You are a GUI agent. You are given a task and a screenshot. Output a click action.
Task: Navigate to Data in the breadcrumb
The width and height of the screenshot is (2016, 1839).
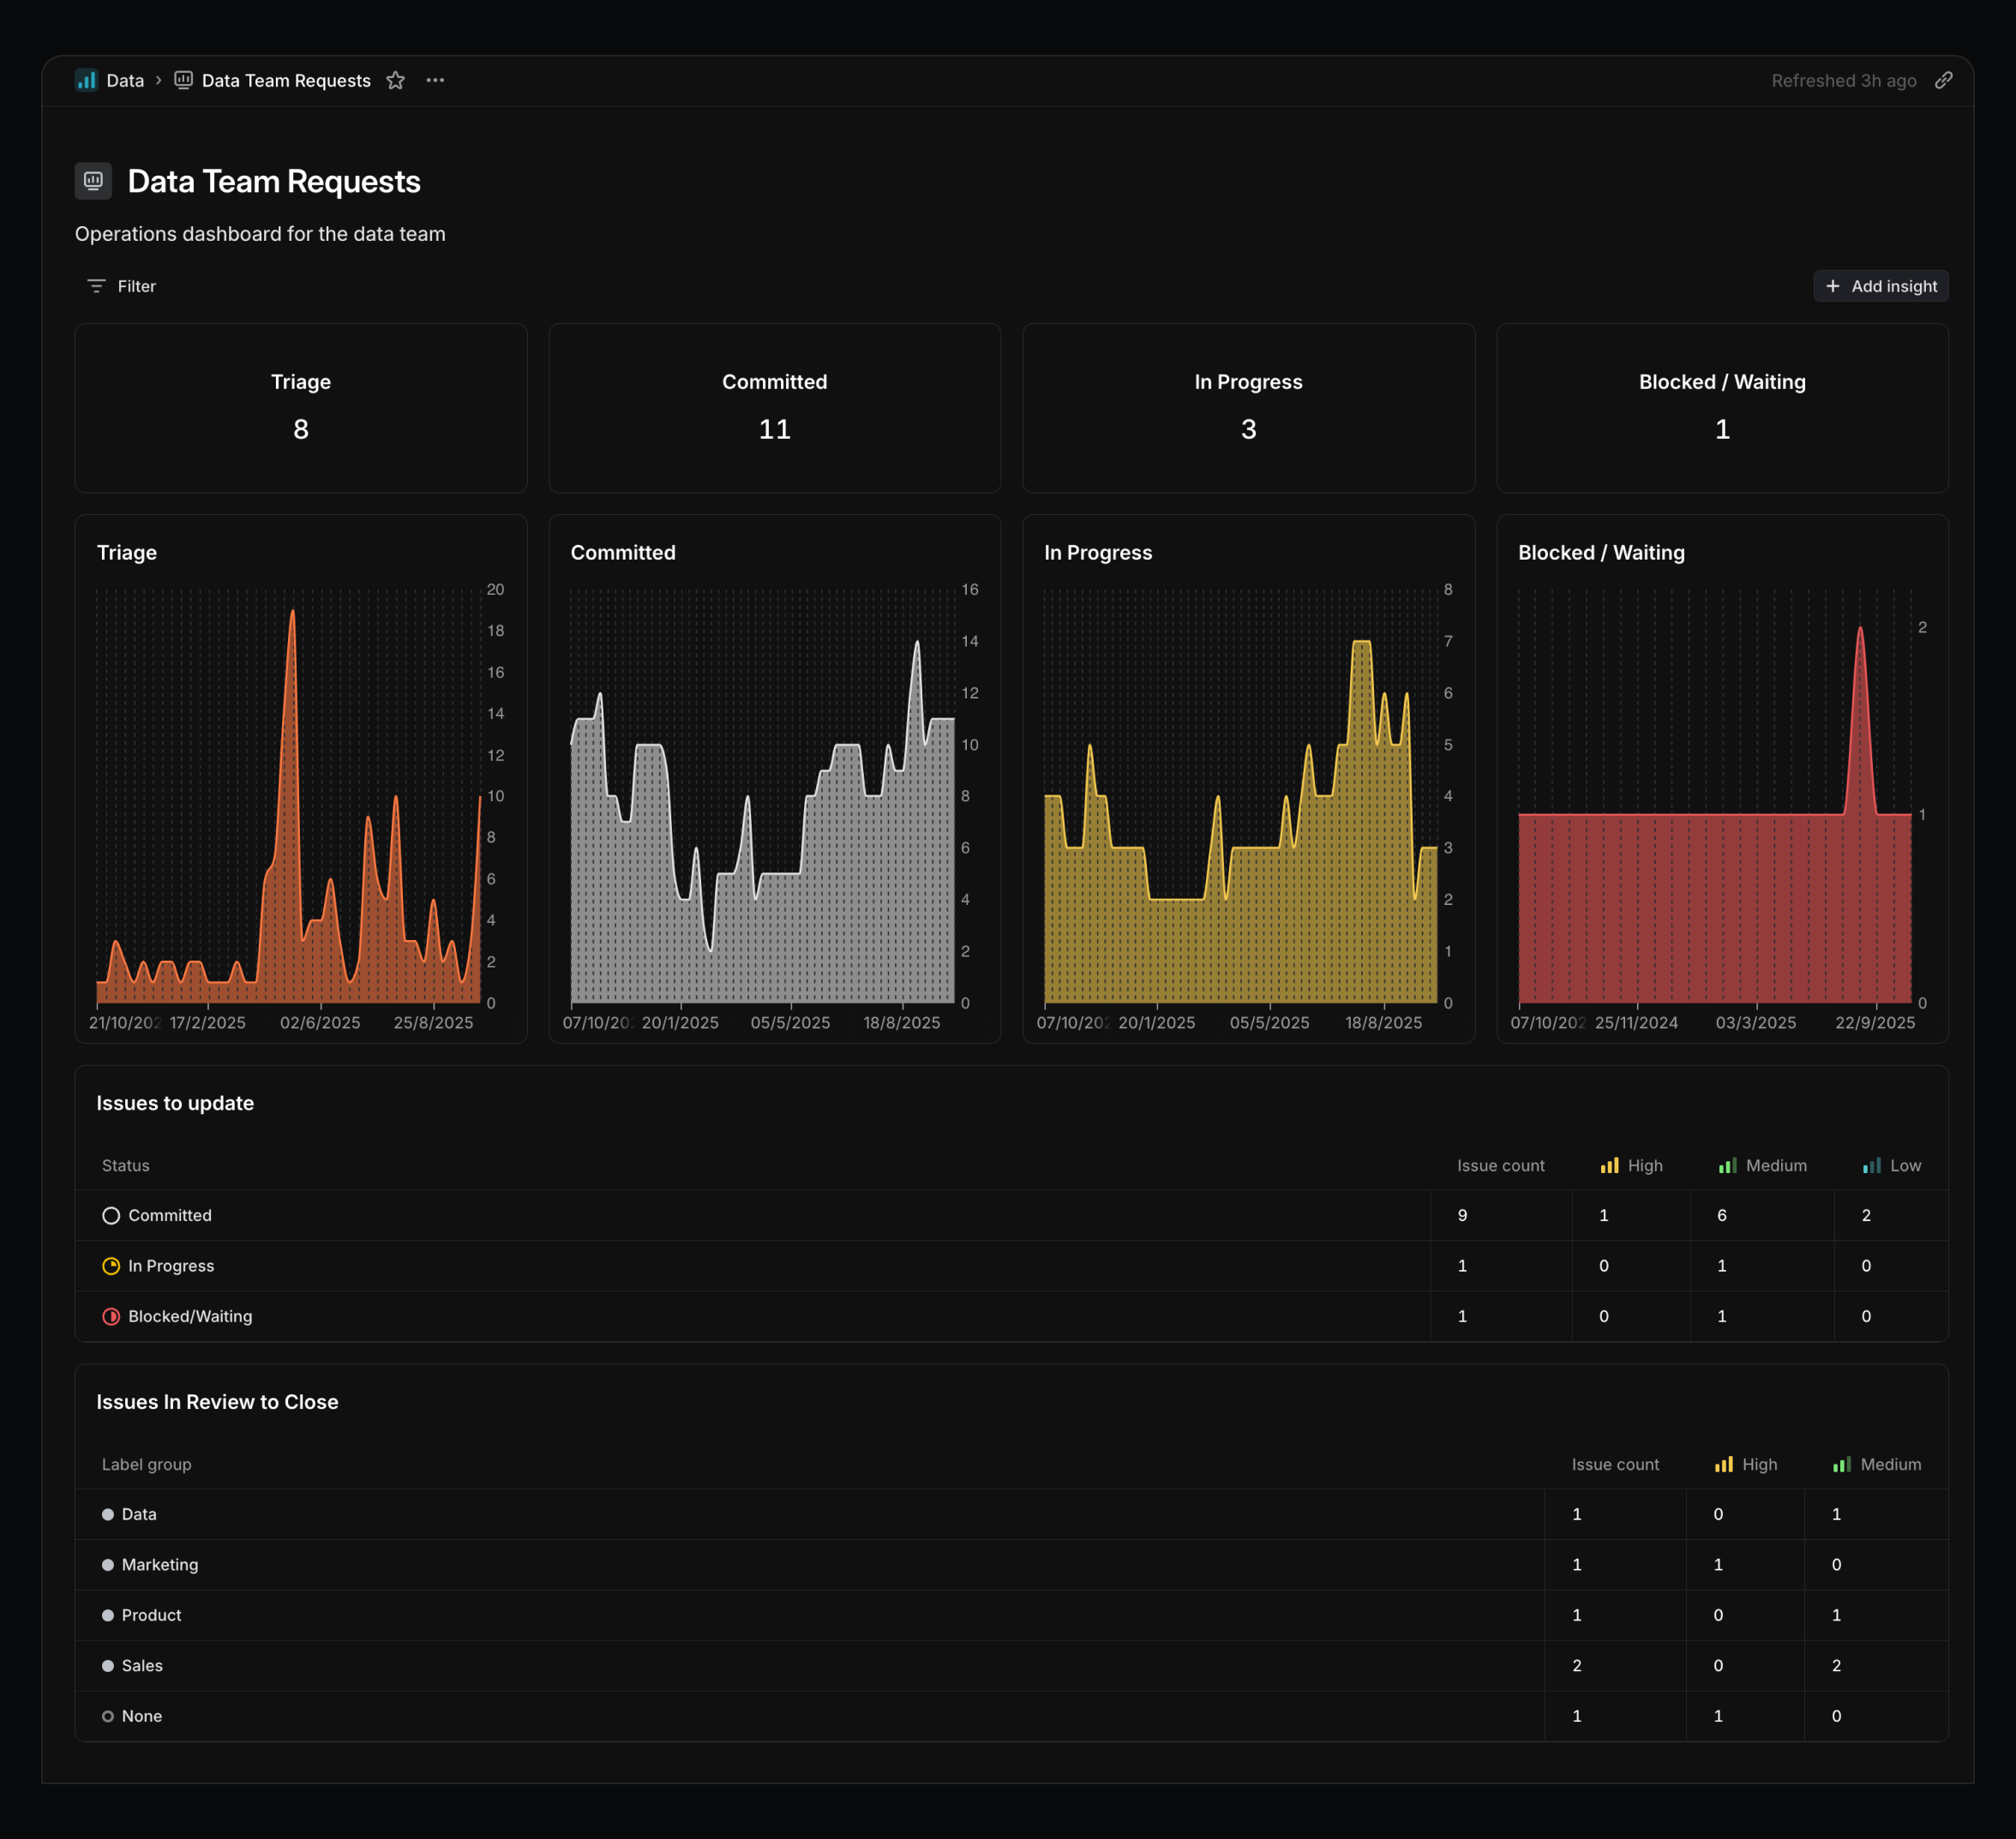(x=125, y=81)
